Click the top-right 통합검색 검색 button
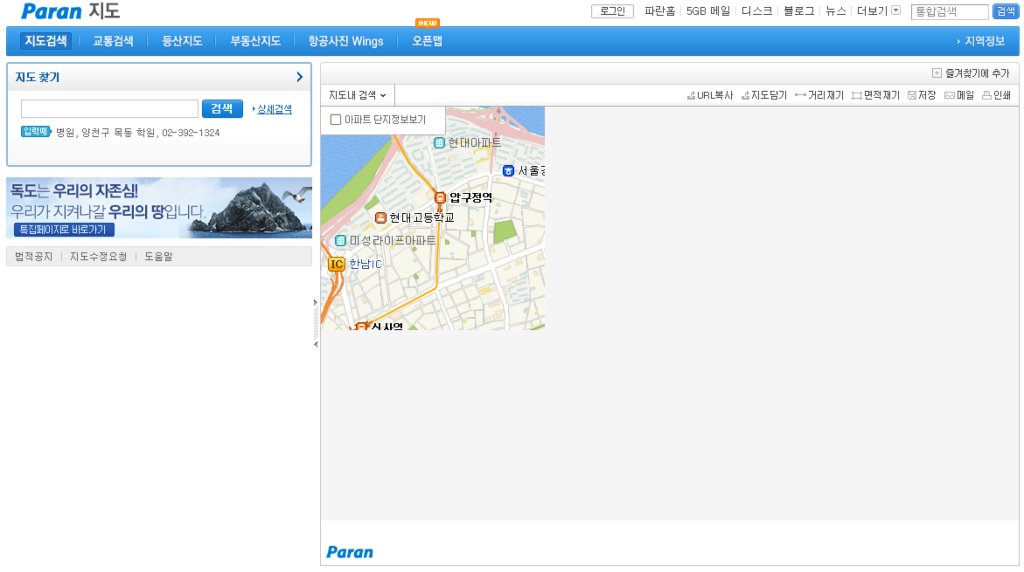Screen dimensions: 1024x572 coord(1005,11)
